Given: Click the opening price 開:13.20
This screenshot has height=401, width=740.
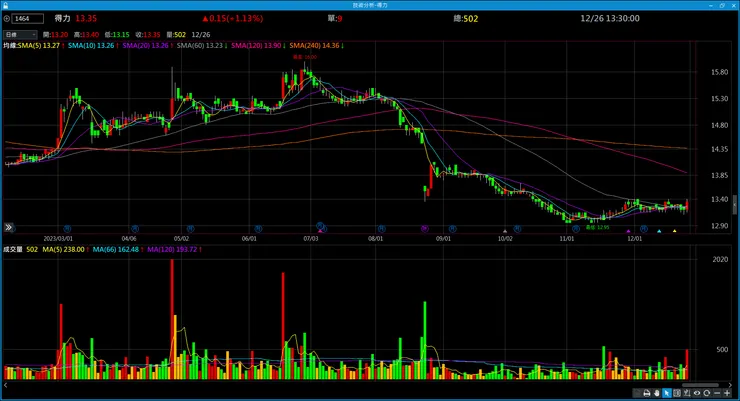Looking at the screenshot, I should pos(55,35).
